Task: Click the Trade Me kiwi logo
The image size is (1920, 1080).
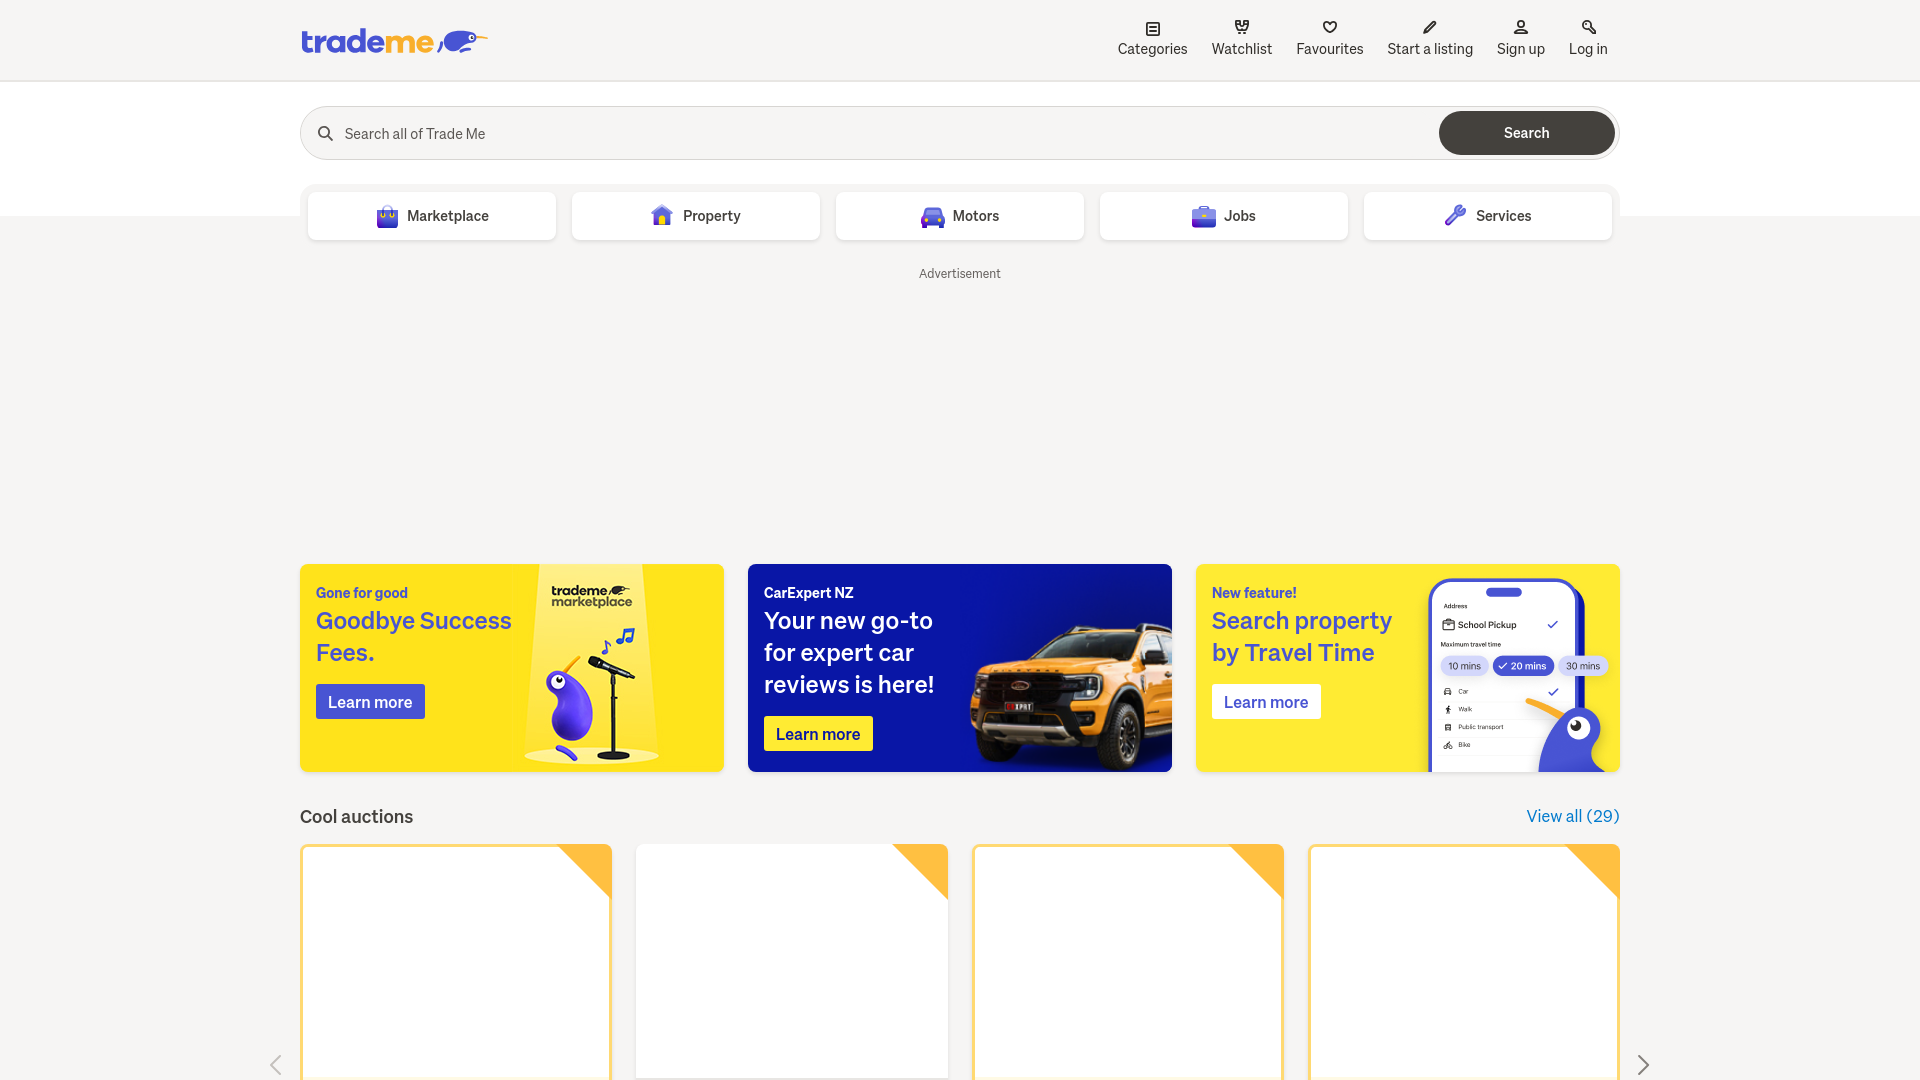Action: tap(394, 41)
